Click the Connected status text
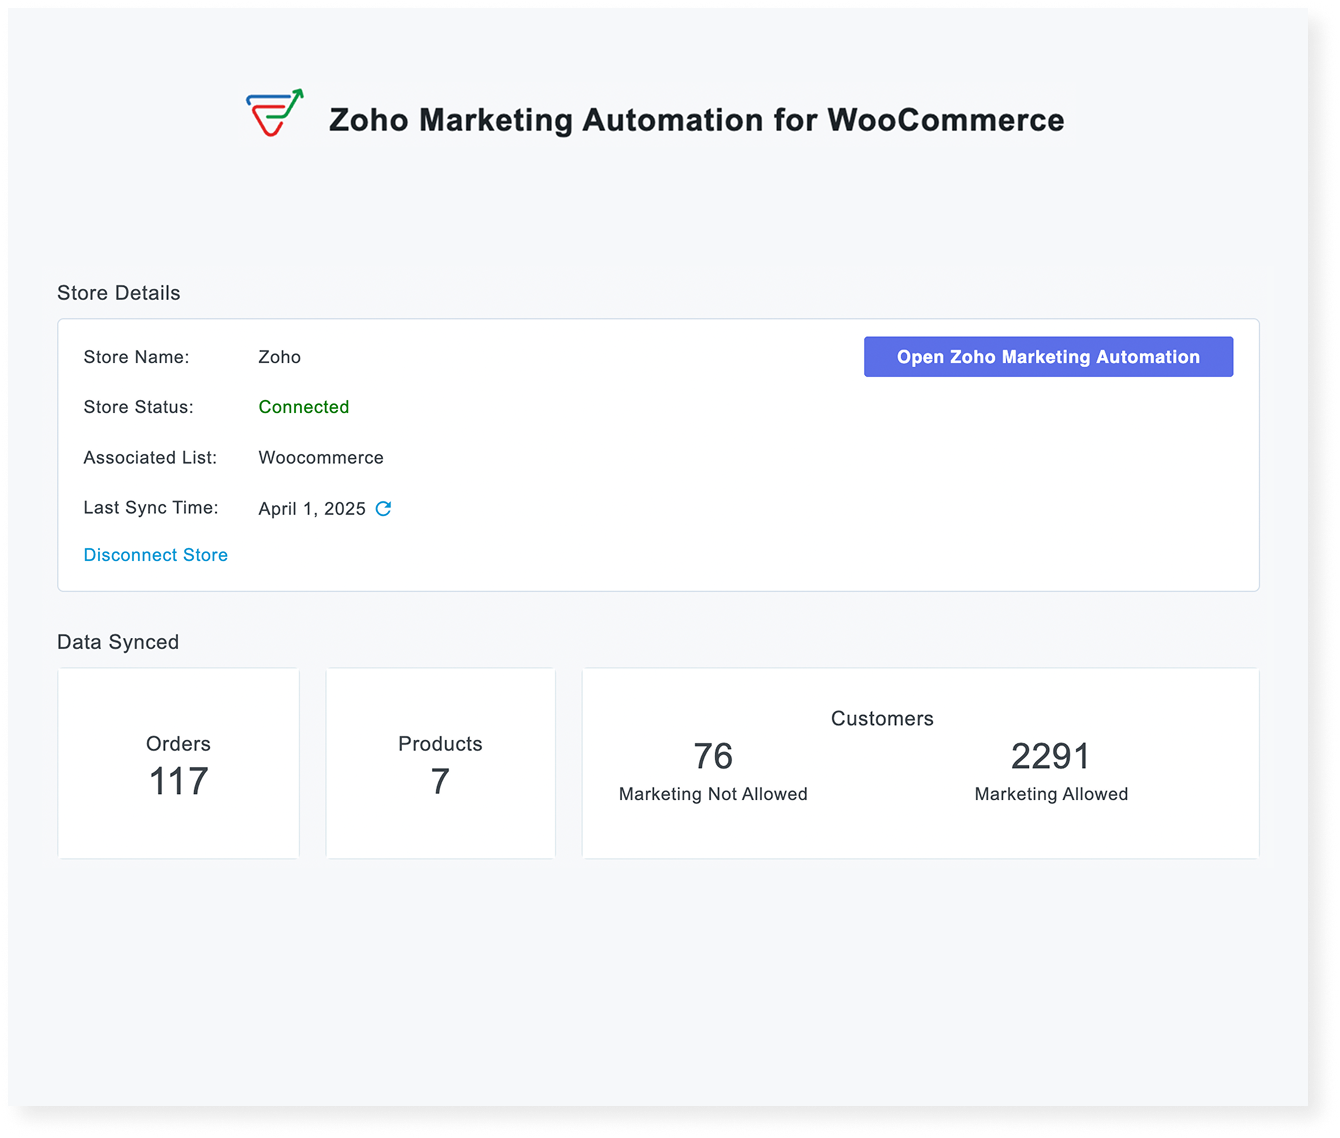This screenshot has width=1340, height=1138. click(x=304, y=407)
